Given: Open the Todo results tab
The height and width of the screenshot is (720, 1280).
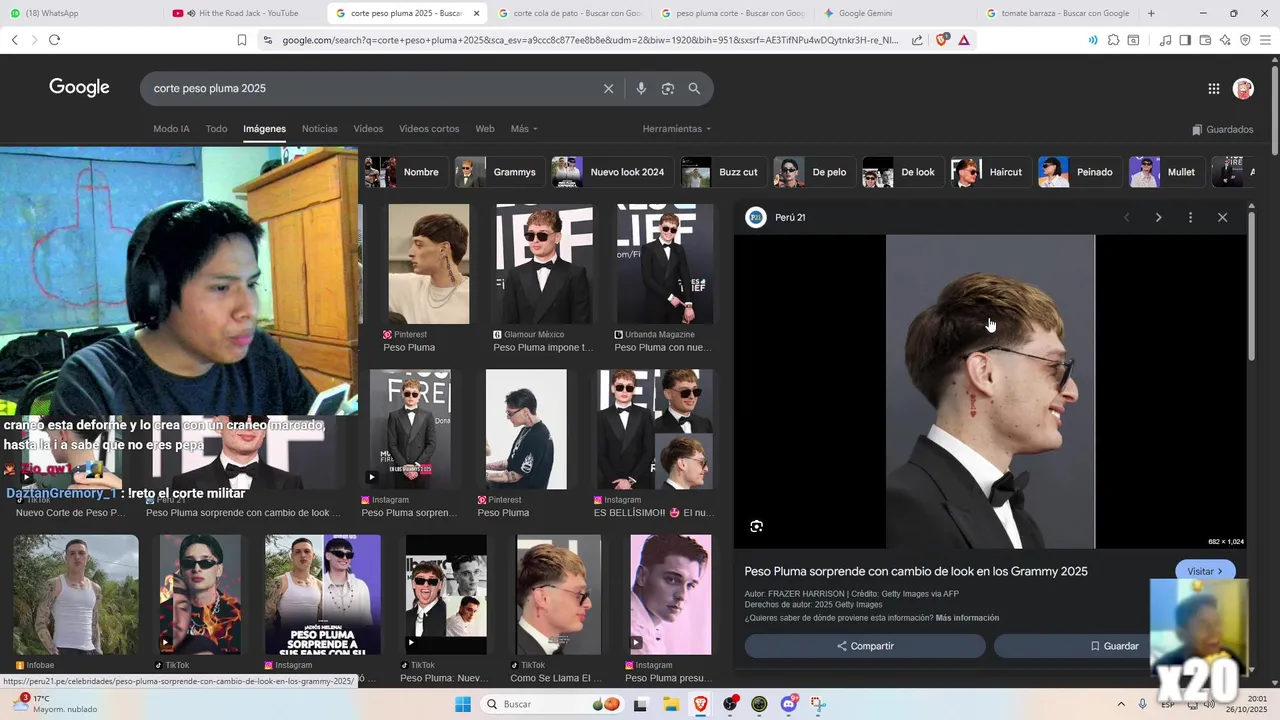Looking at the screenshot, I should click(x=216, y=129).
